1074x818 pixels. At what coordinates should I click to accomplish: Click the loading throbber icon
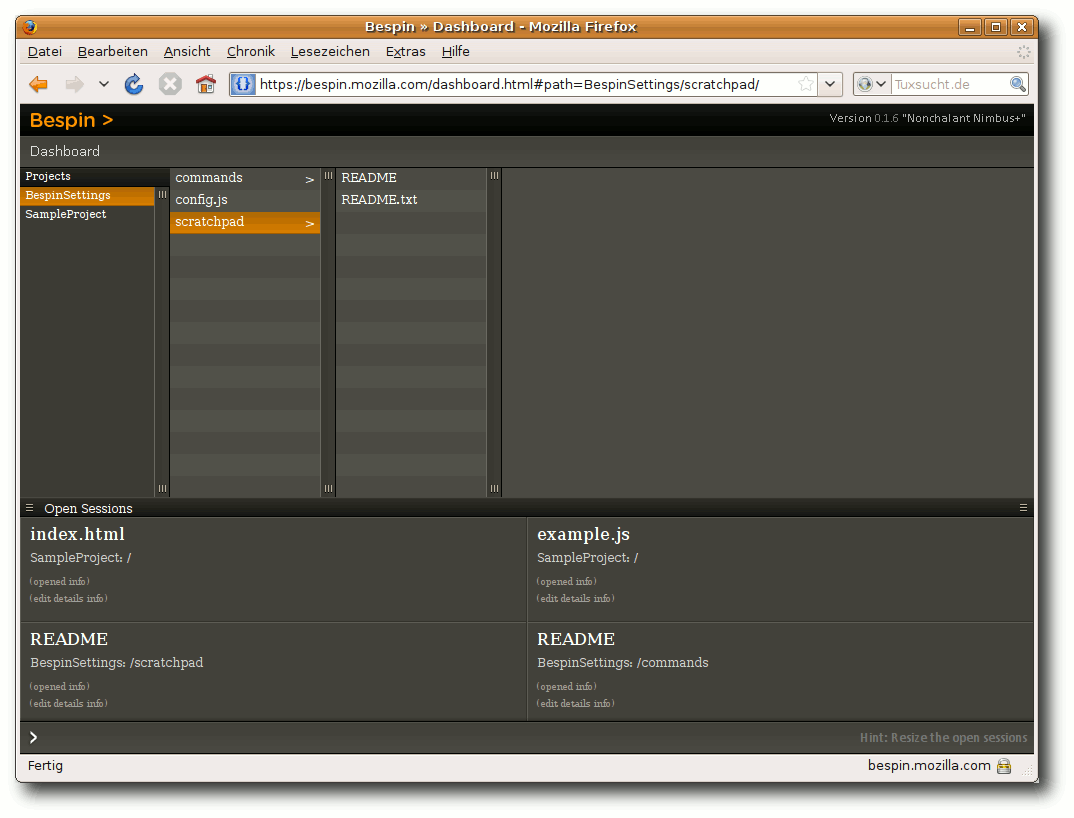click(1023, 52)
